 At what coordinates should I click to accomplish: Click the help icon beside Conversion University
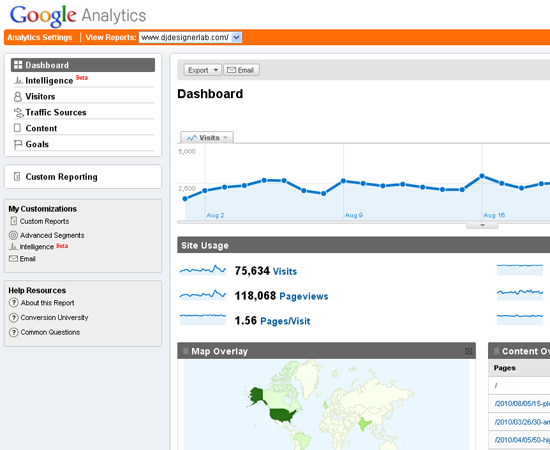(x=13, y=317)
